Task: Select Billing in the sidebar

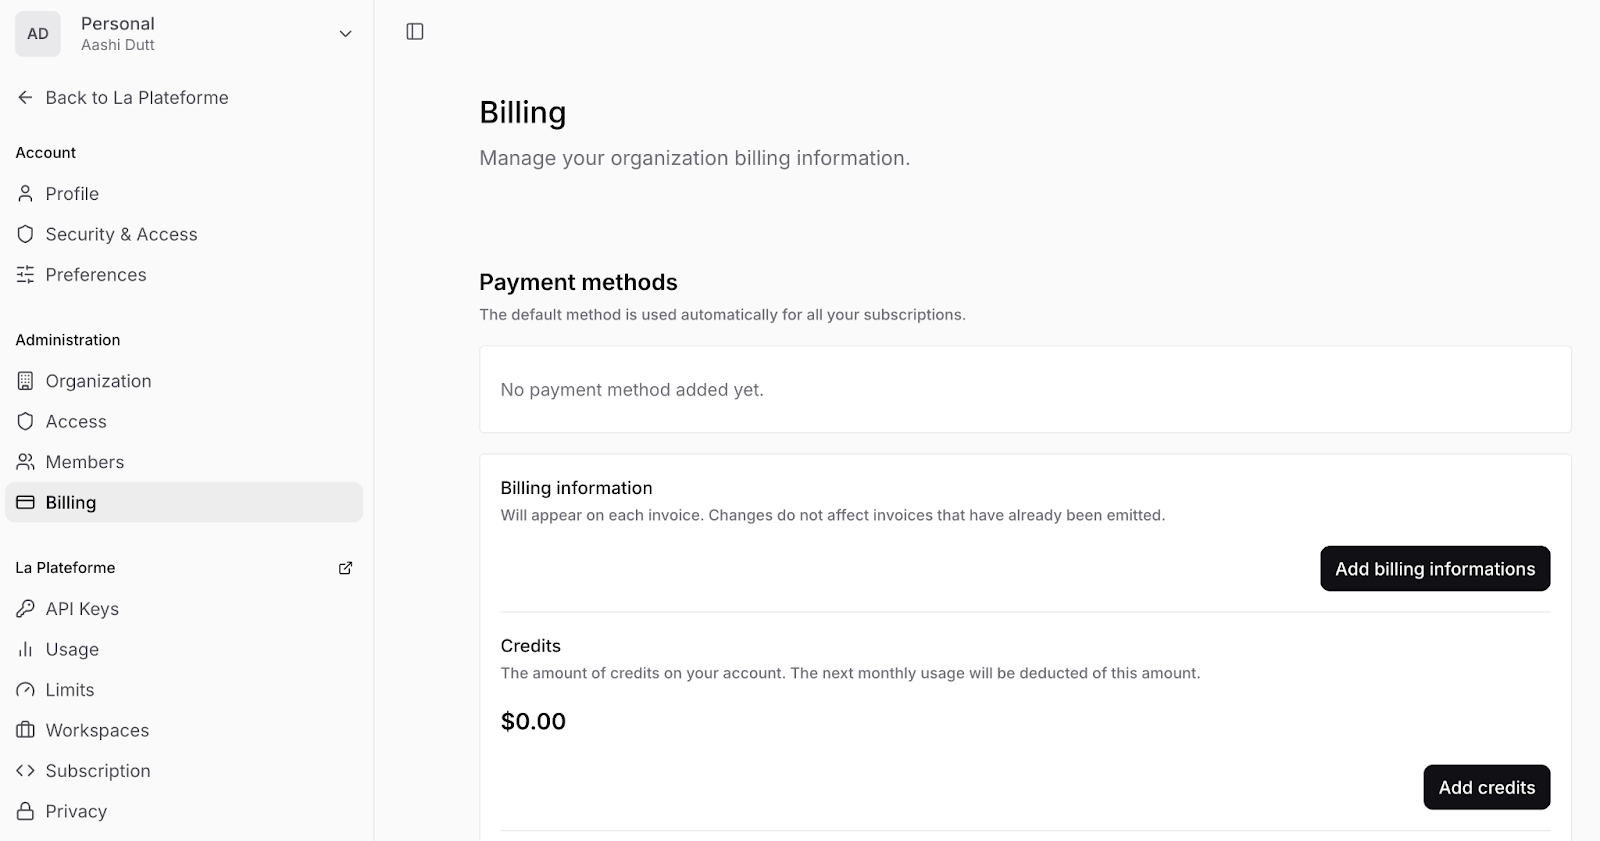Action: tap(184, 502)
